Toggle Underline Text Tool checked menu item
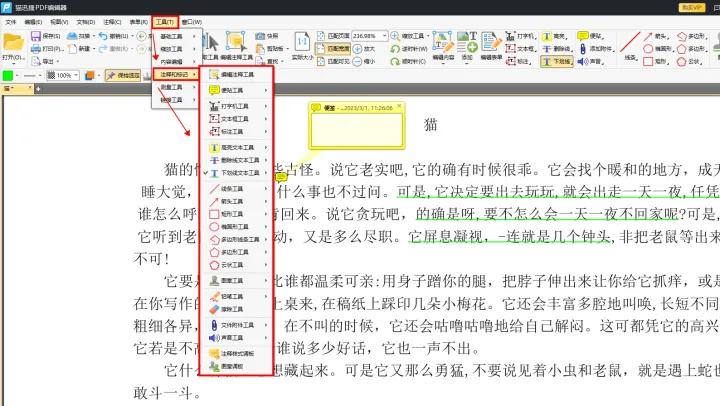This screenshot has height=406, width=720. tap(236, 173)
